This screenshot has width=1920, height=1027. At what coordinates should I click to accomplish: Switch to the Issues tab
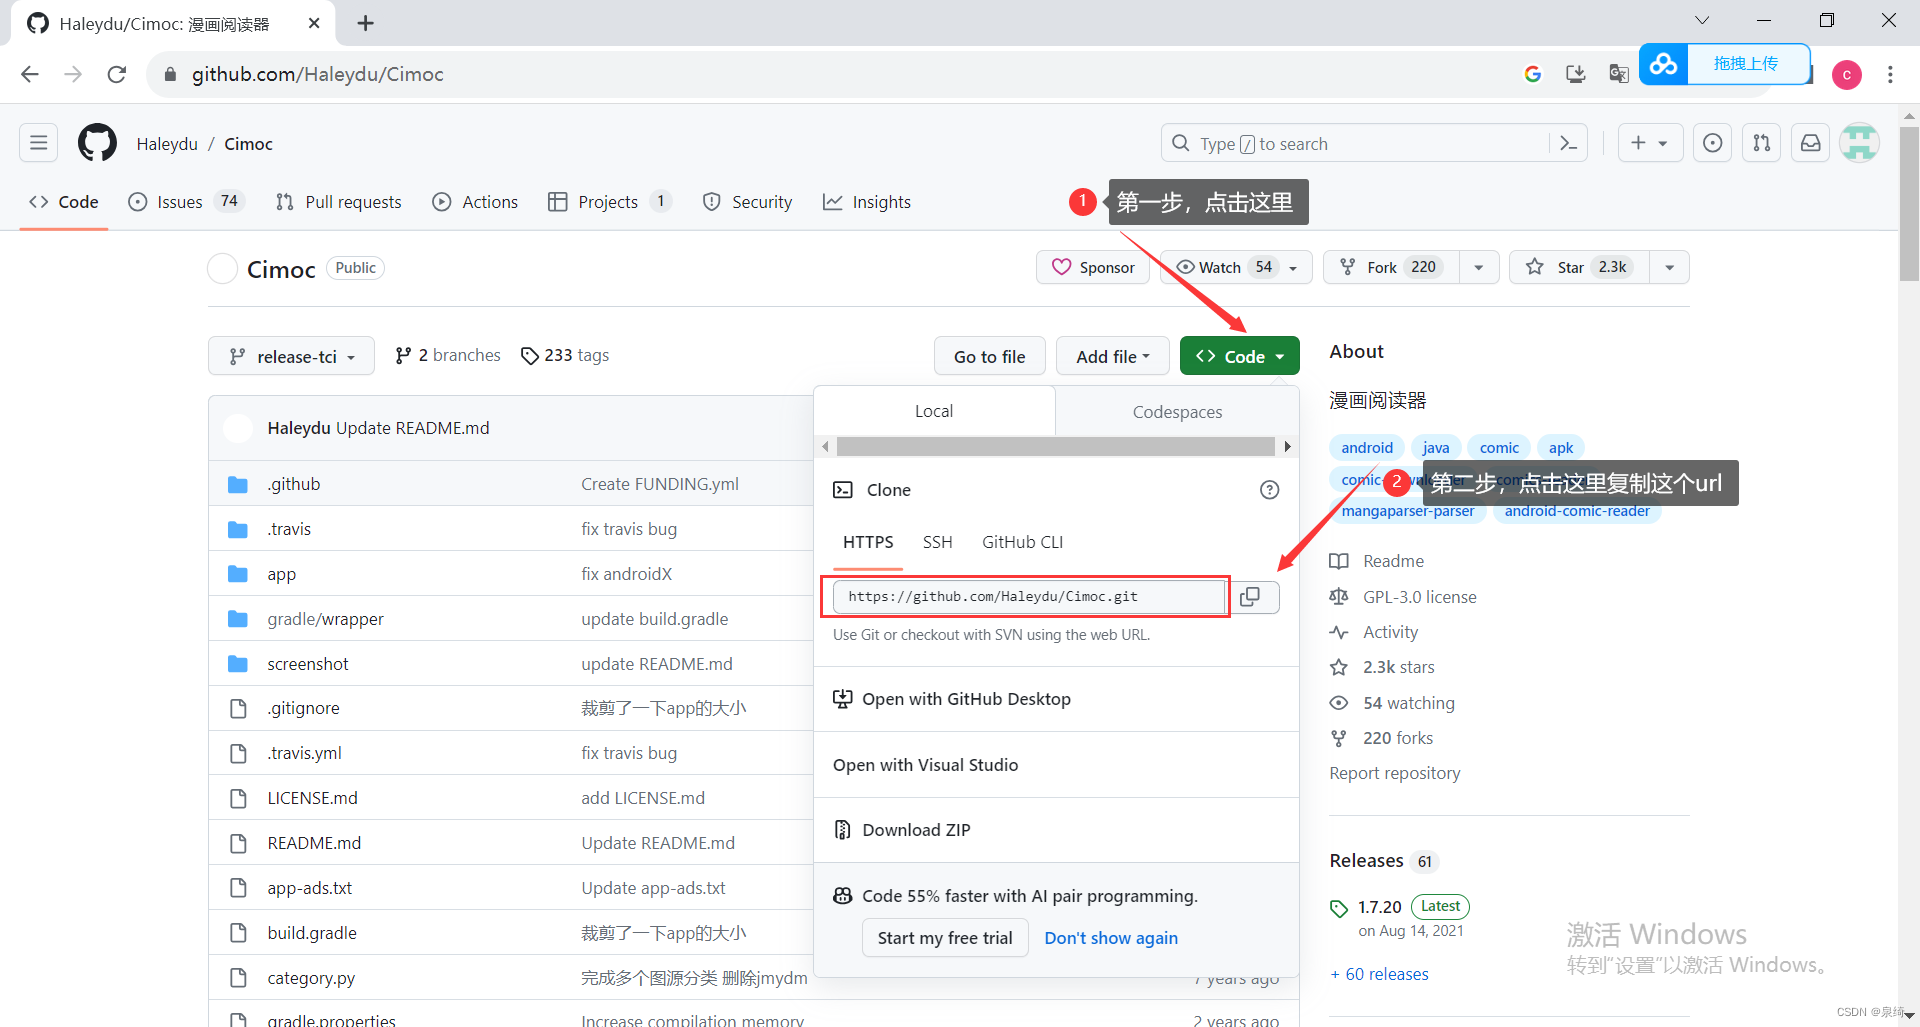click(x=186, y=202)
